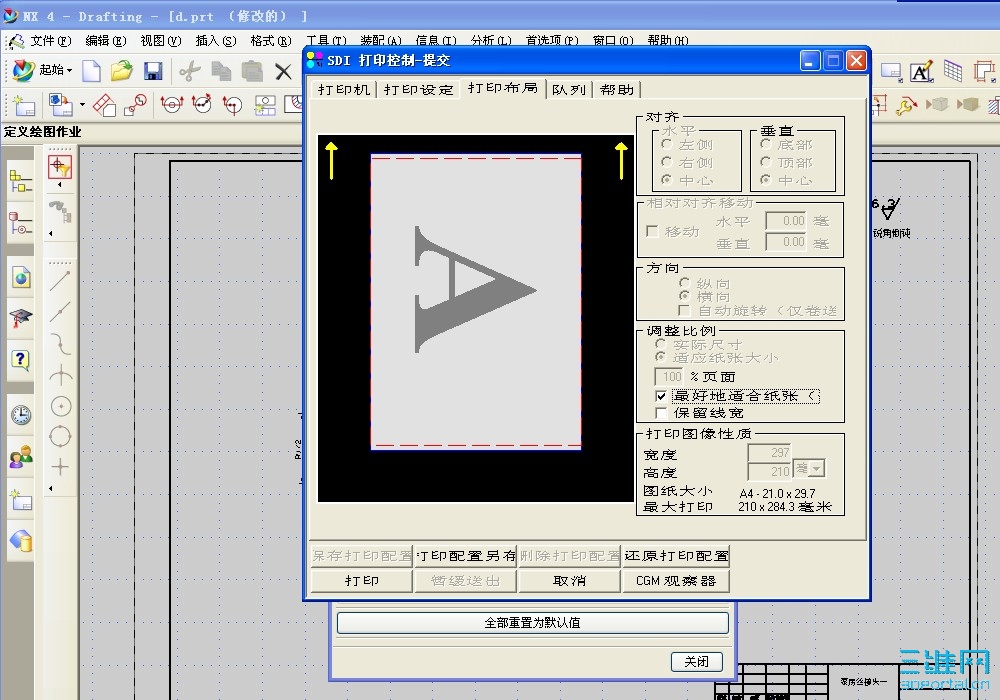Open the 视图(V) View menu

(x=161, y=41)
